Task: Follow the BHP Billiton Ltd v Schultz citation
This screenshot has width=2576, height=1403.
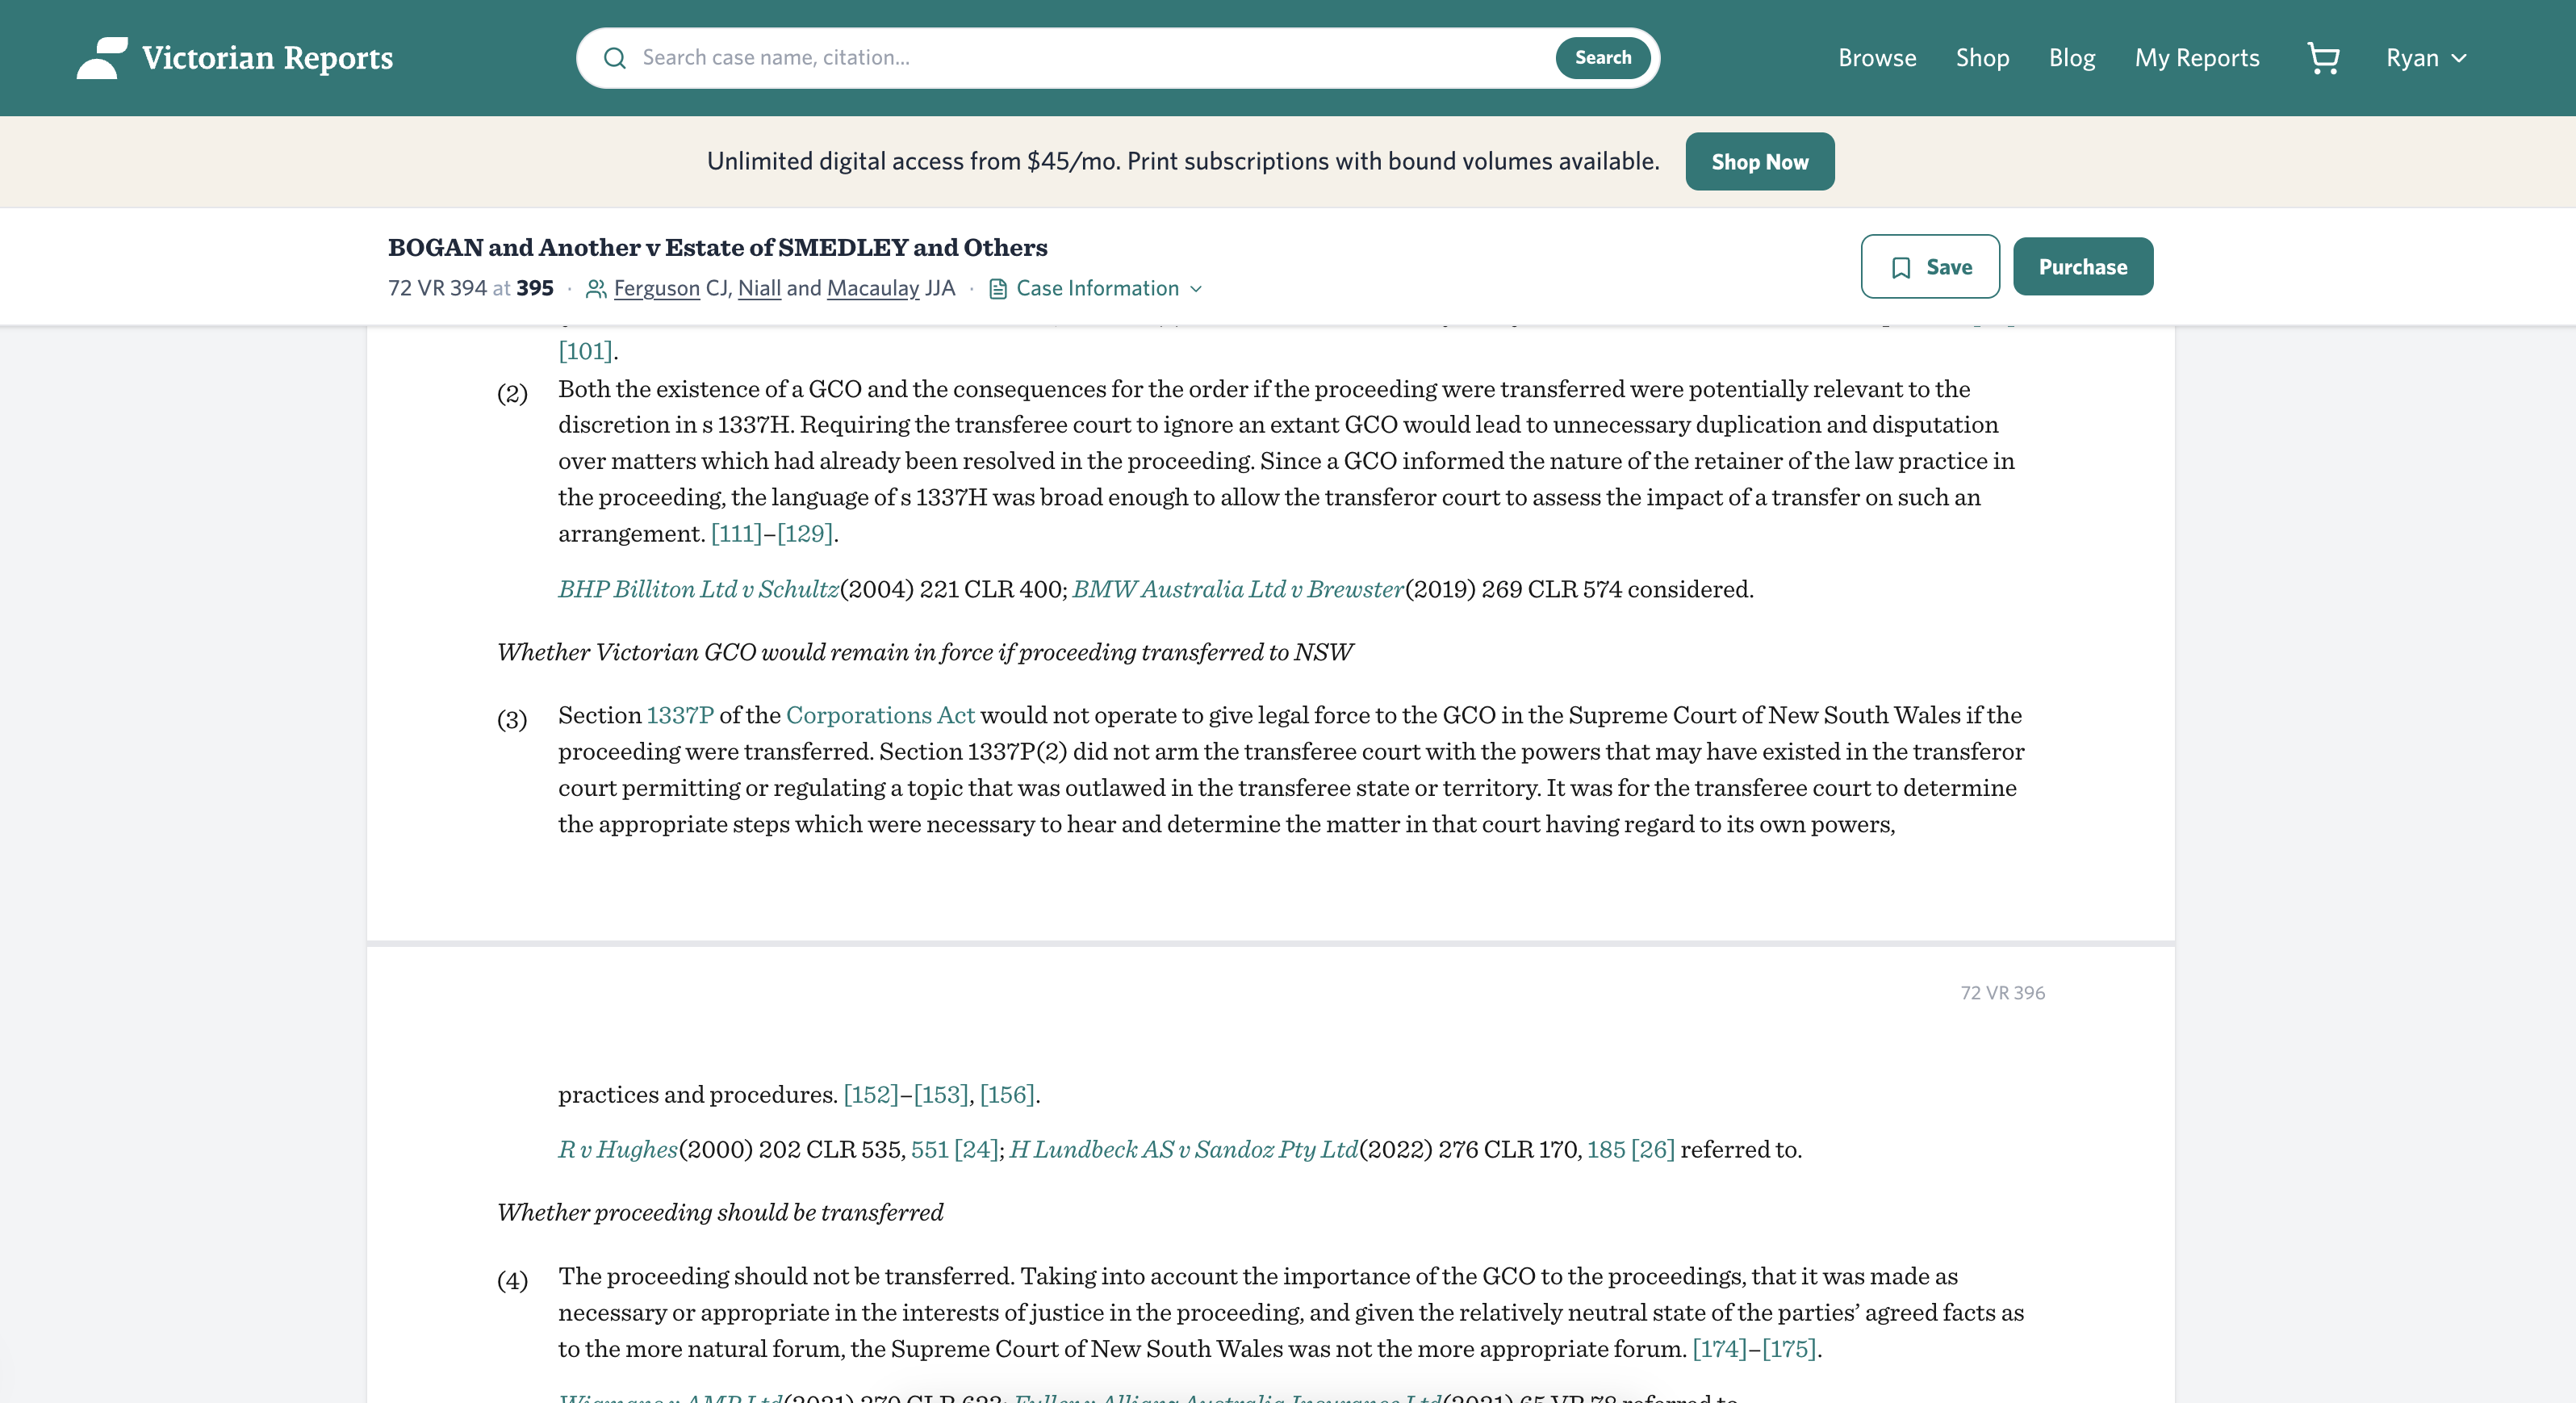Action: (x=698, y=589)
